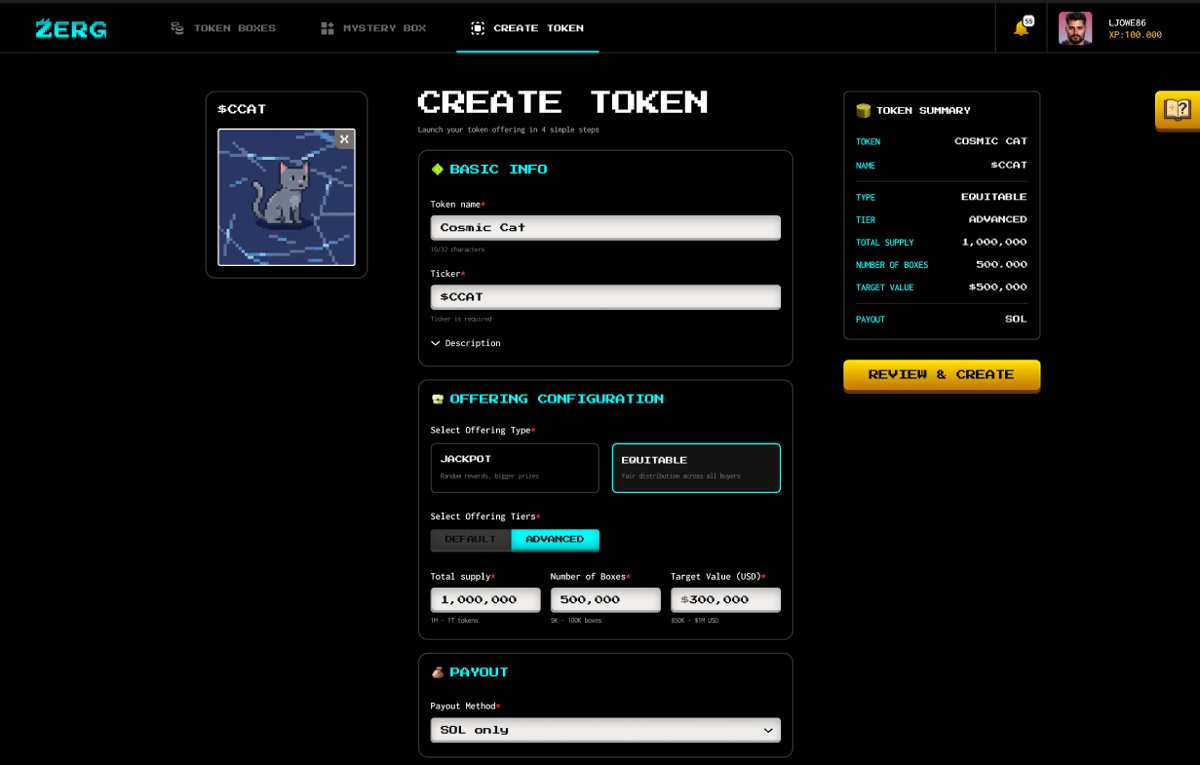Open the Mystery Box tab
Screen dimensions: 1200x765
tap(373, 28)
